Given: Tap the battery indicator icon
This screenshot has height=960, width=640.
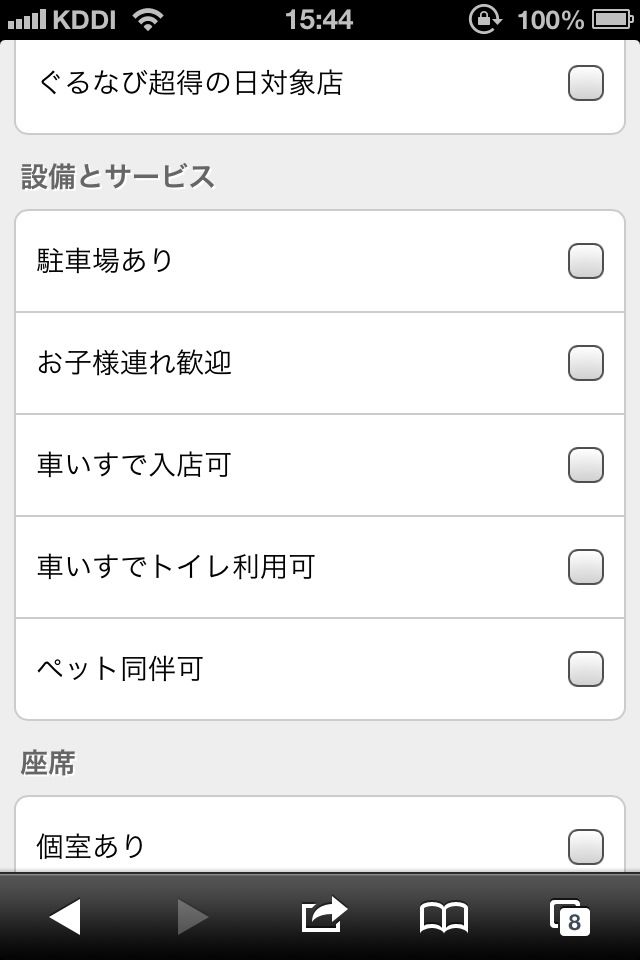Looking at the screenshot, I should pyautogui.click(x=612, y=19).
